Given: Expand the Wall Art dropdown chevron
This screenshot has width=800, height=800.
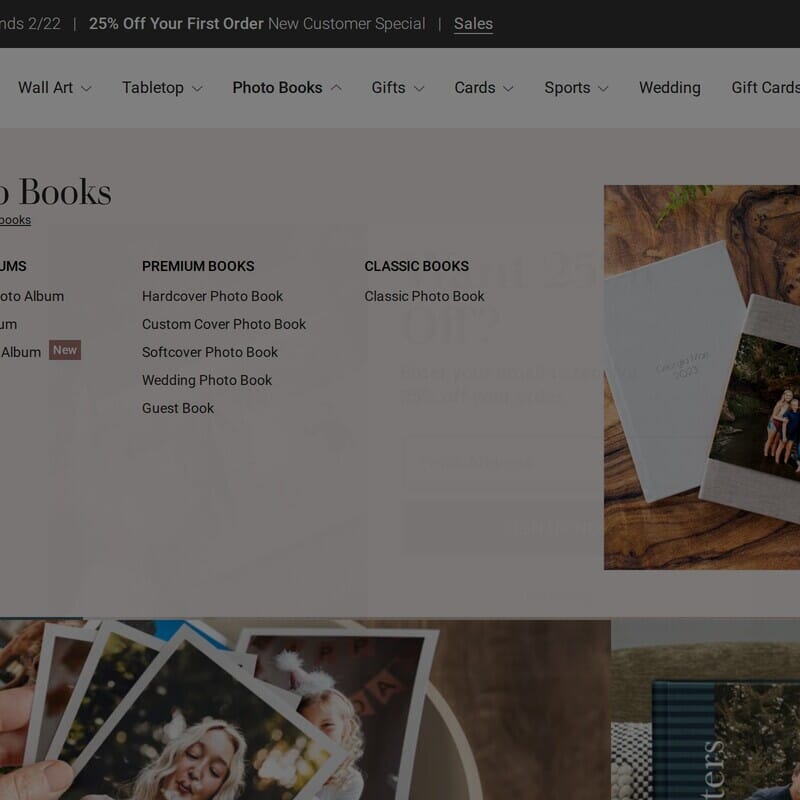Looking at the screenshot, I should point(86,88).
